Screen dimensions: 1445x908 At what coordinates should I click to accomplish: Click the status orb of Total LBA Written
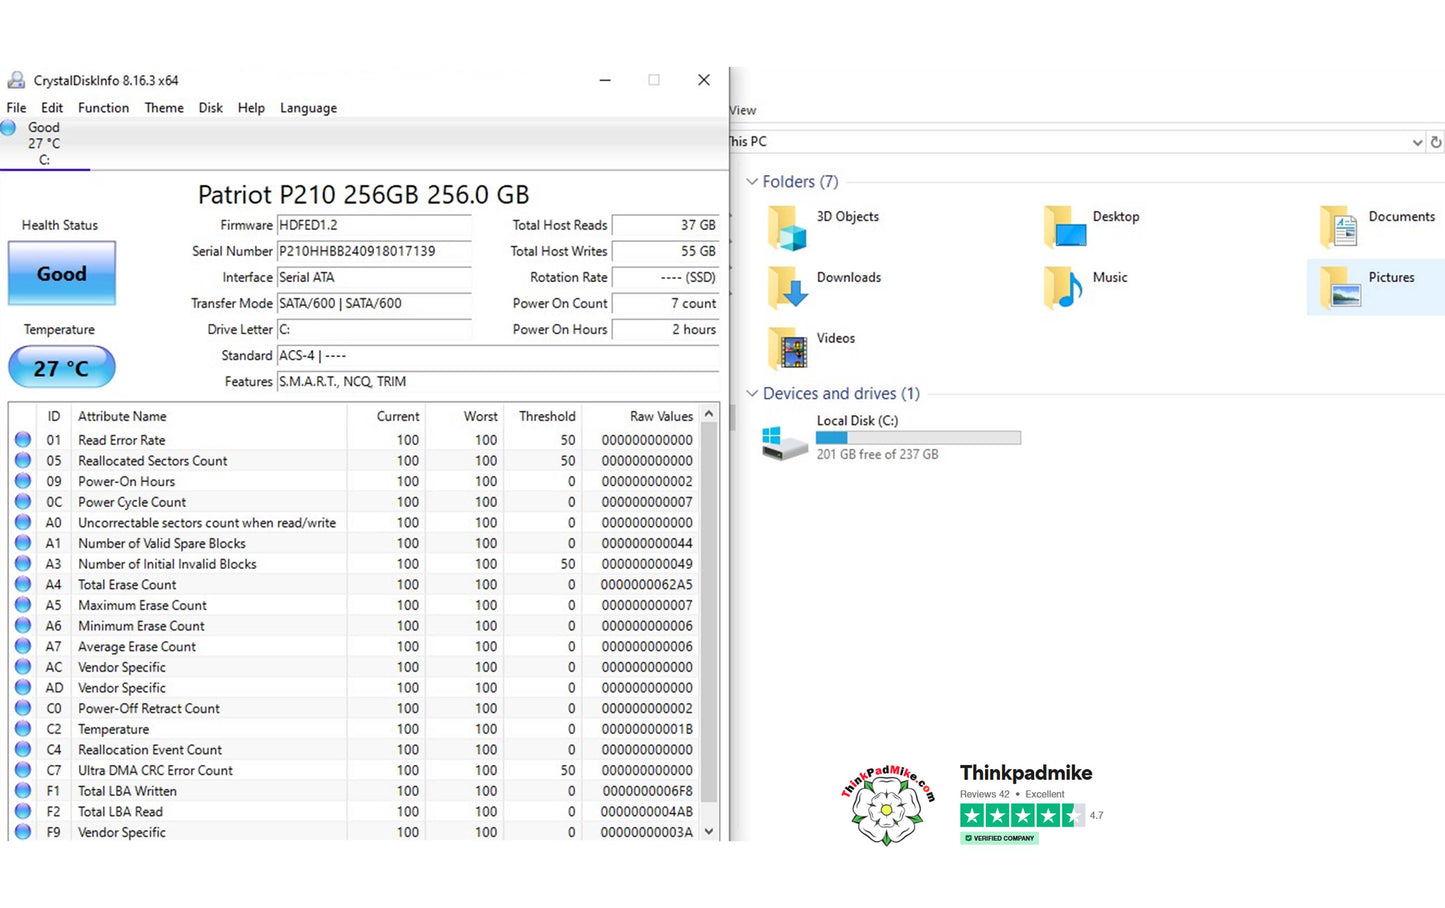click(23, 791)
